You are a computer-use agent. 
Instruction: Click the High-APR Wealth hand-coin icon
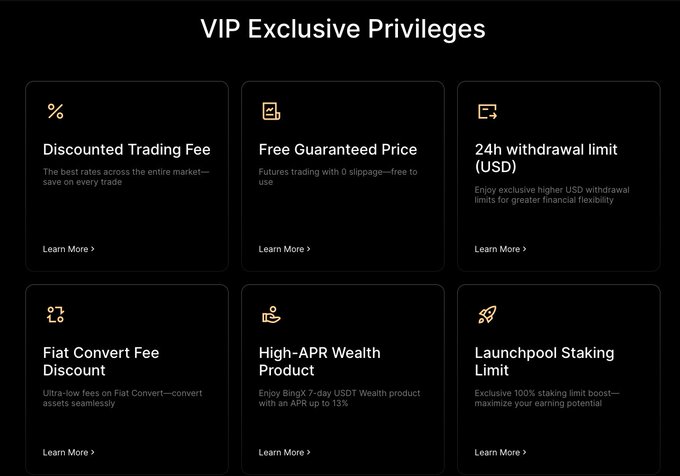[x=271, y=315]
